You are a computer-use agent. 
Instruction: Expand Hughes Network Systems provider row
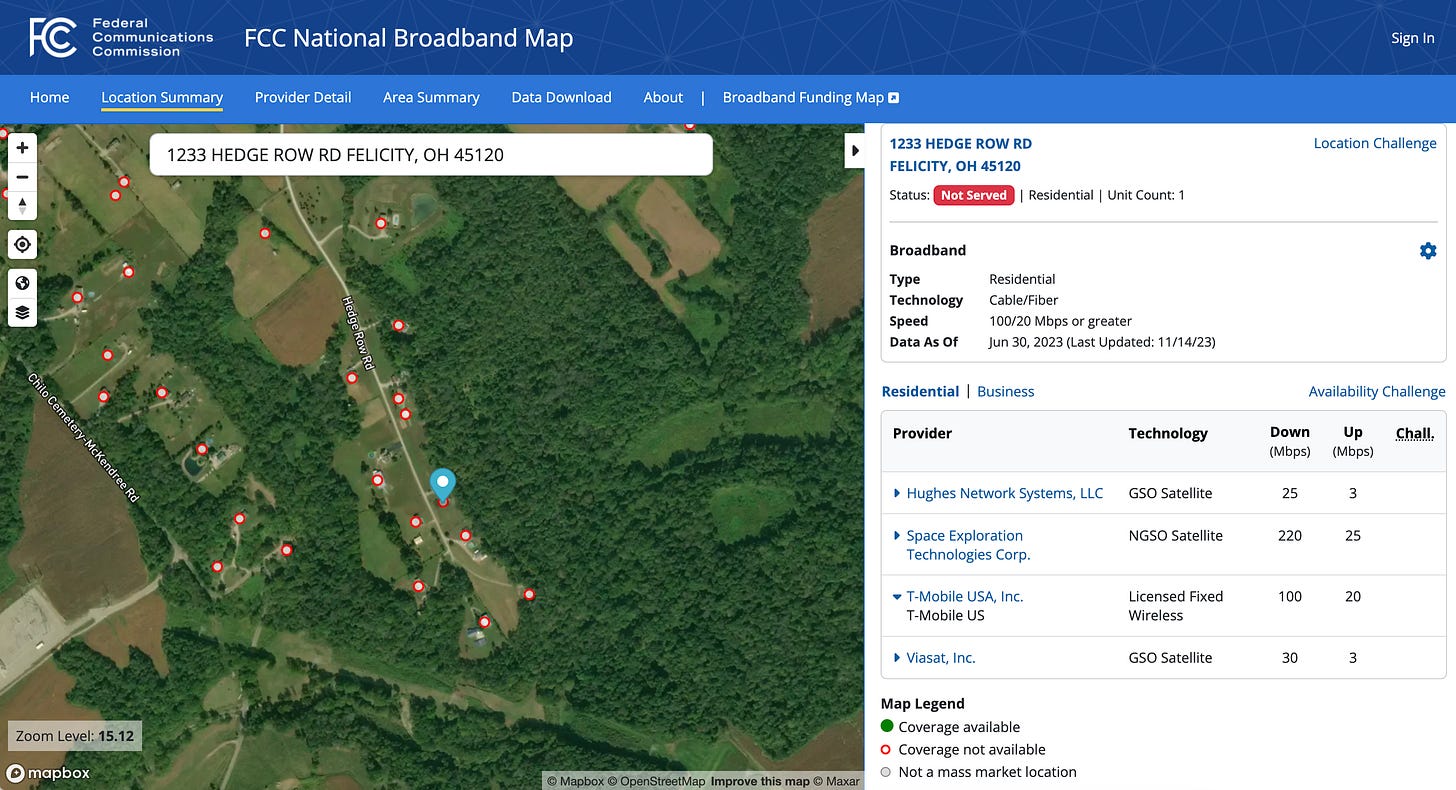(897, 493)
